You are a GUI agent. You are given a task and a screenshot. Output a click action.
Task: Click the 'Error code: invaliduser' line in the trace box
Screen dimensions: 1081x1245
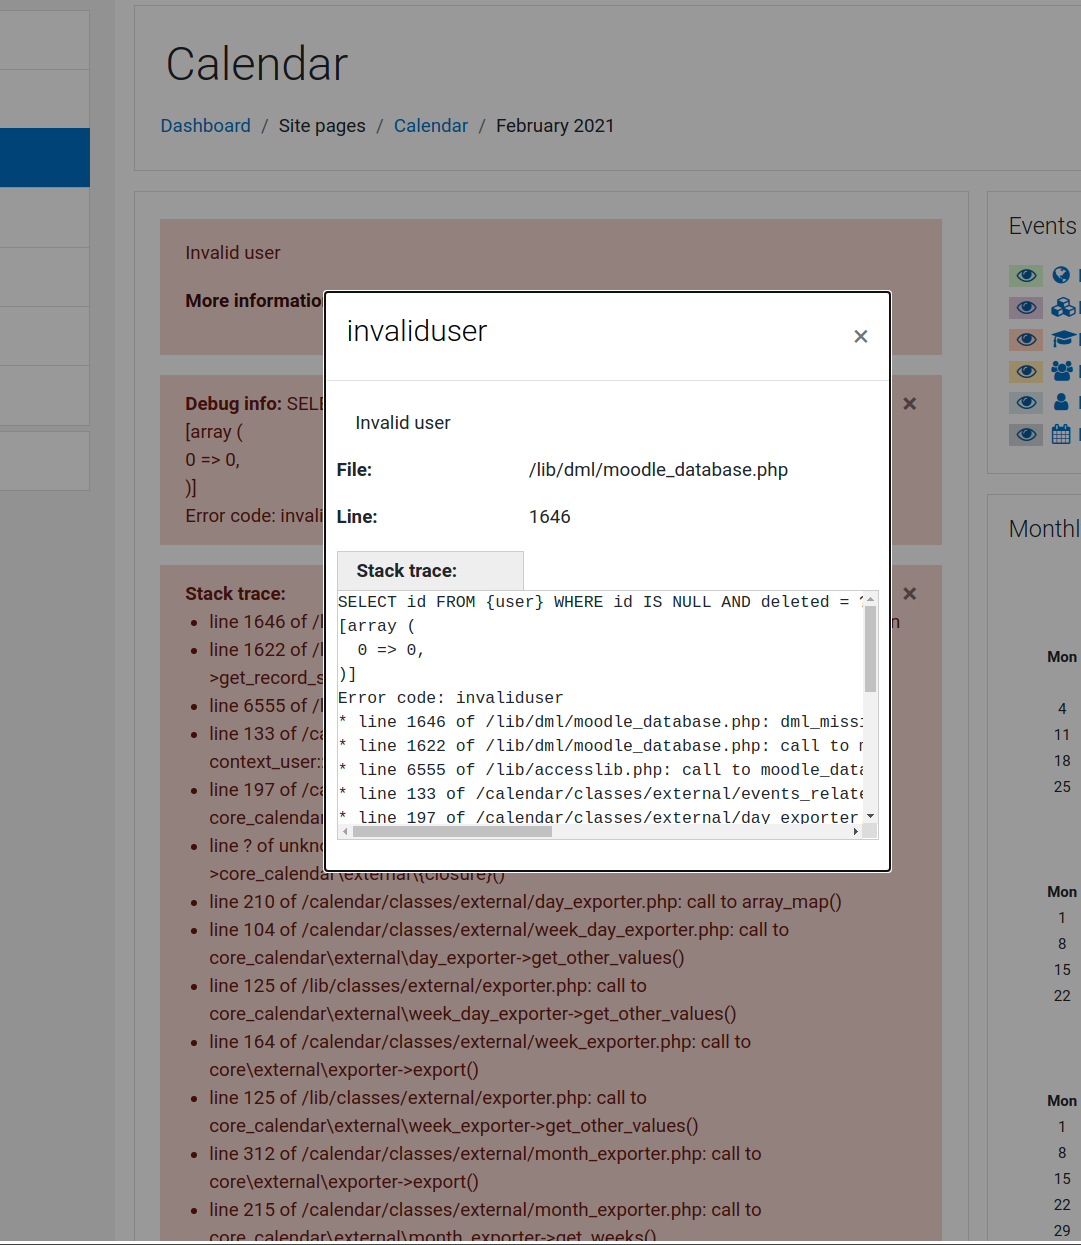pyautogui.click(x=450, y=698)
